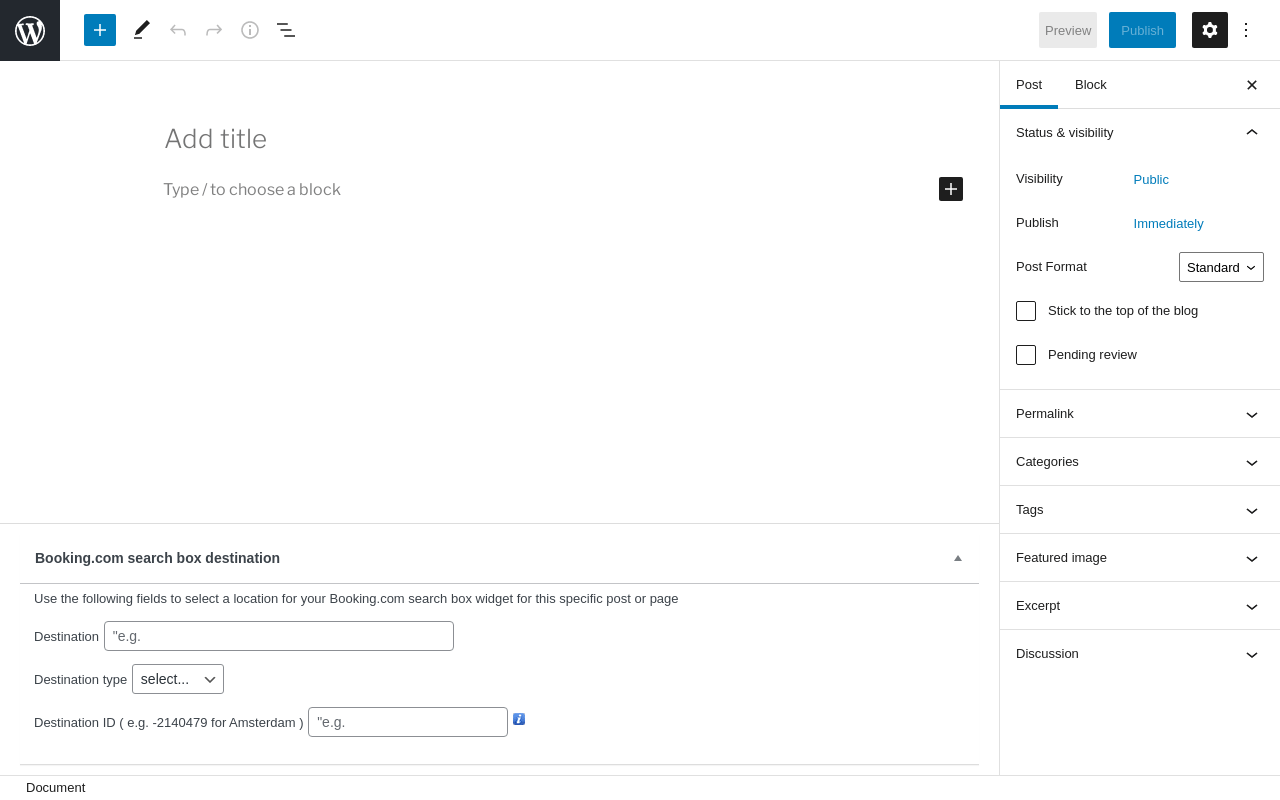Click the WordPress logo icon
The height and width of the screenshot is (800, 1280).
30,30
